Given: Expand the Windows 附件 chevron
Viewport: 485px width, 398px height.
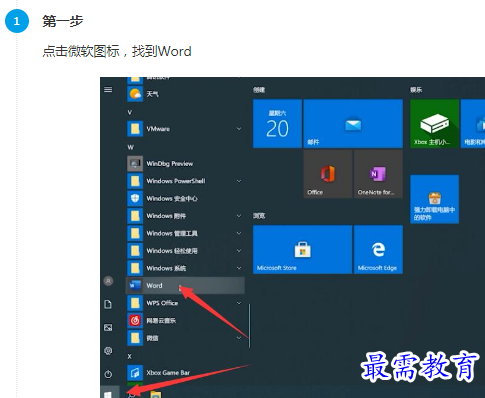Looking at the screenshot, I should tap(239, 216).
